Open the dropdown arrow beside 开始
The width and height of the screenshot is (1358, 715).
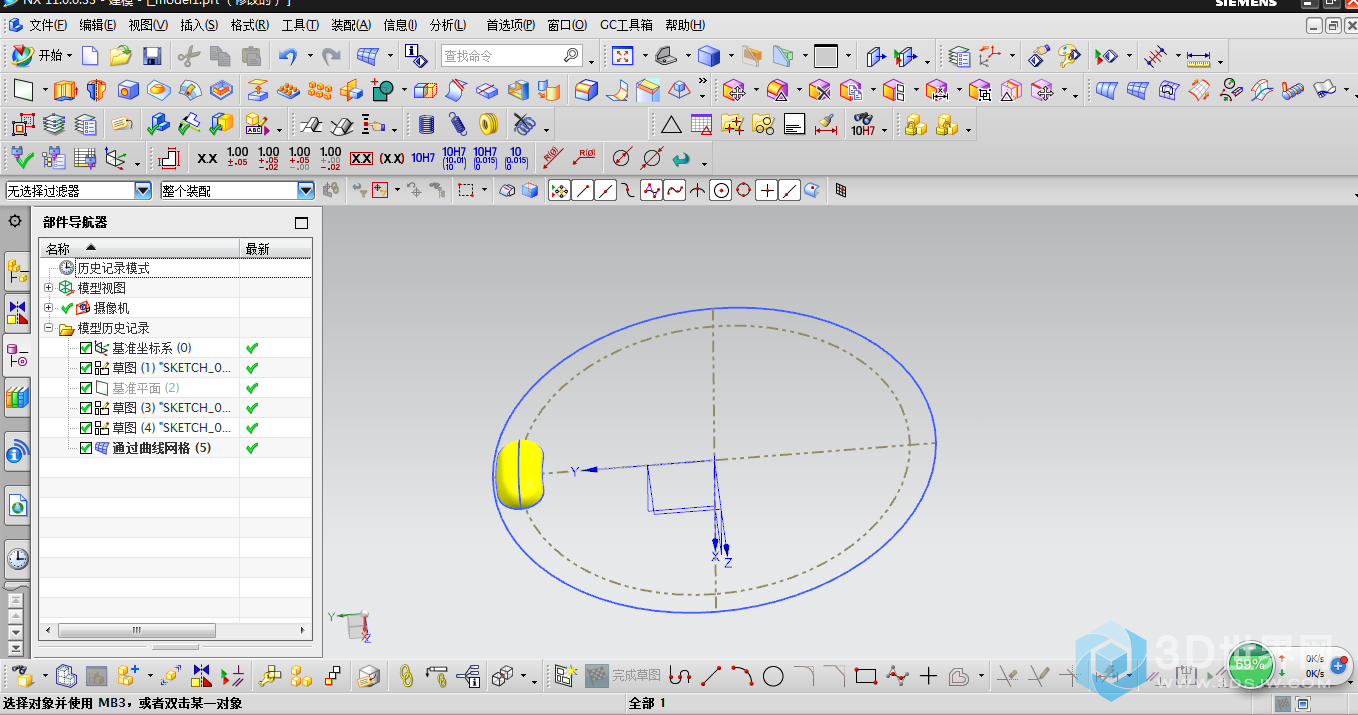69,57
